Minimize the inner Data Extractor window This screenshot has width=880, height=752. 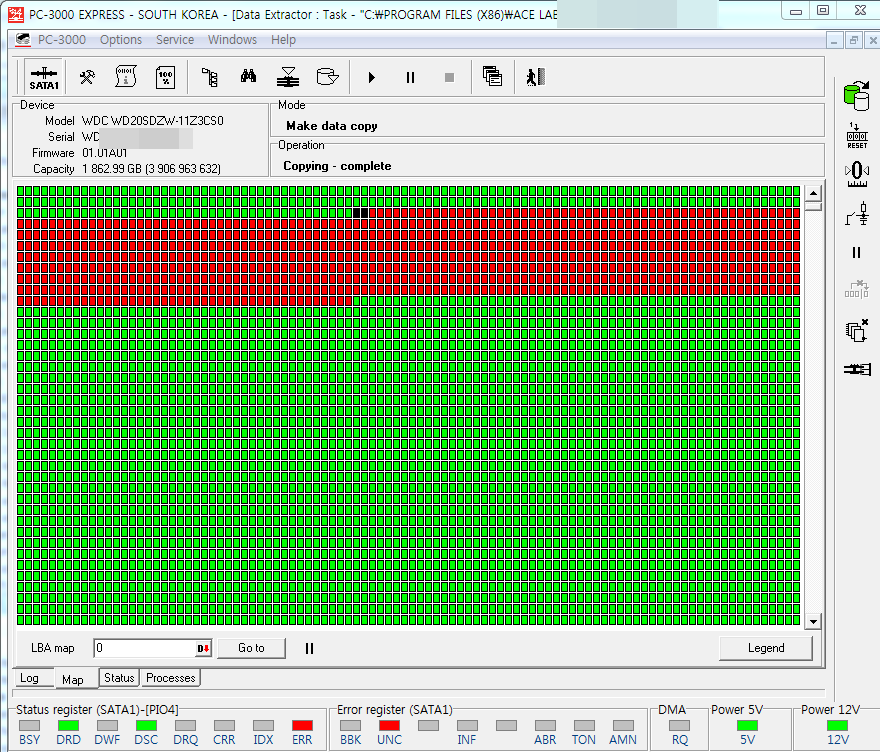click(835, 40)
